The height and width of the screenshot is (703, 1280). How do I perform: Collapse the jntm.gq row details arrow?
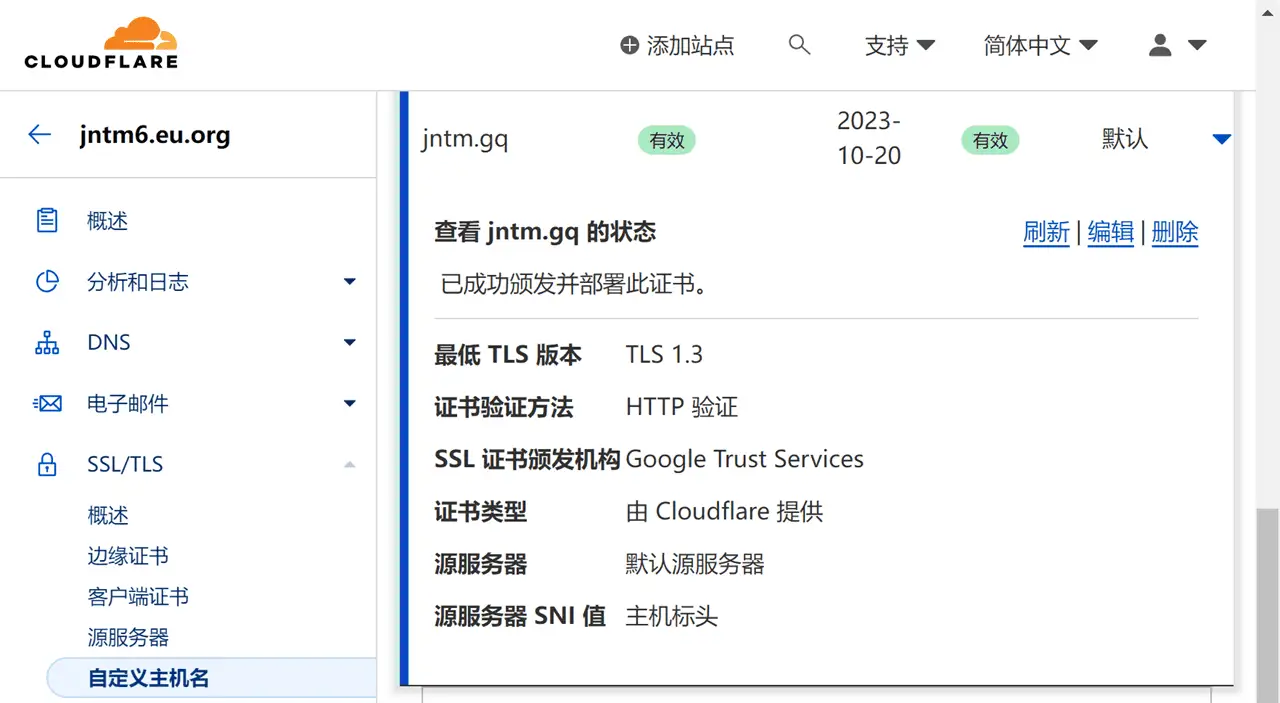coord(1221,139)
